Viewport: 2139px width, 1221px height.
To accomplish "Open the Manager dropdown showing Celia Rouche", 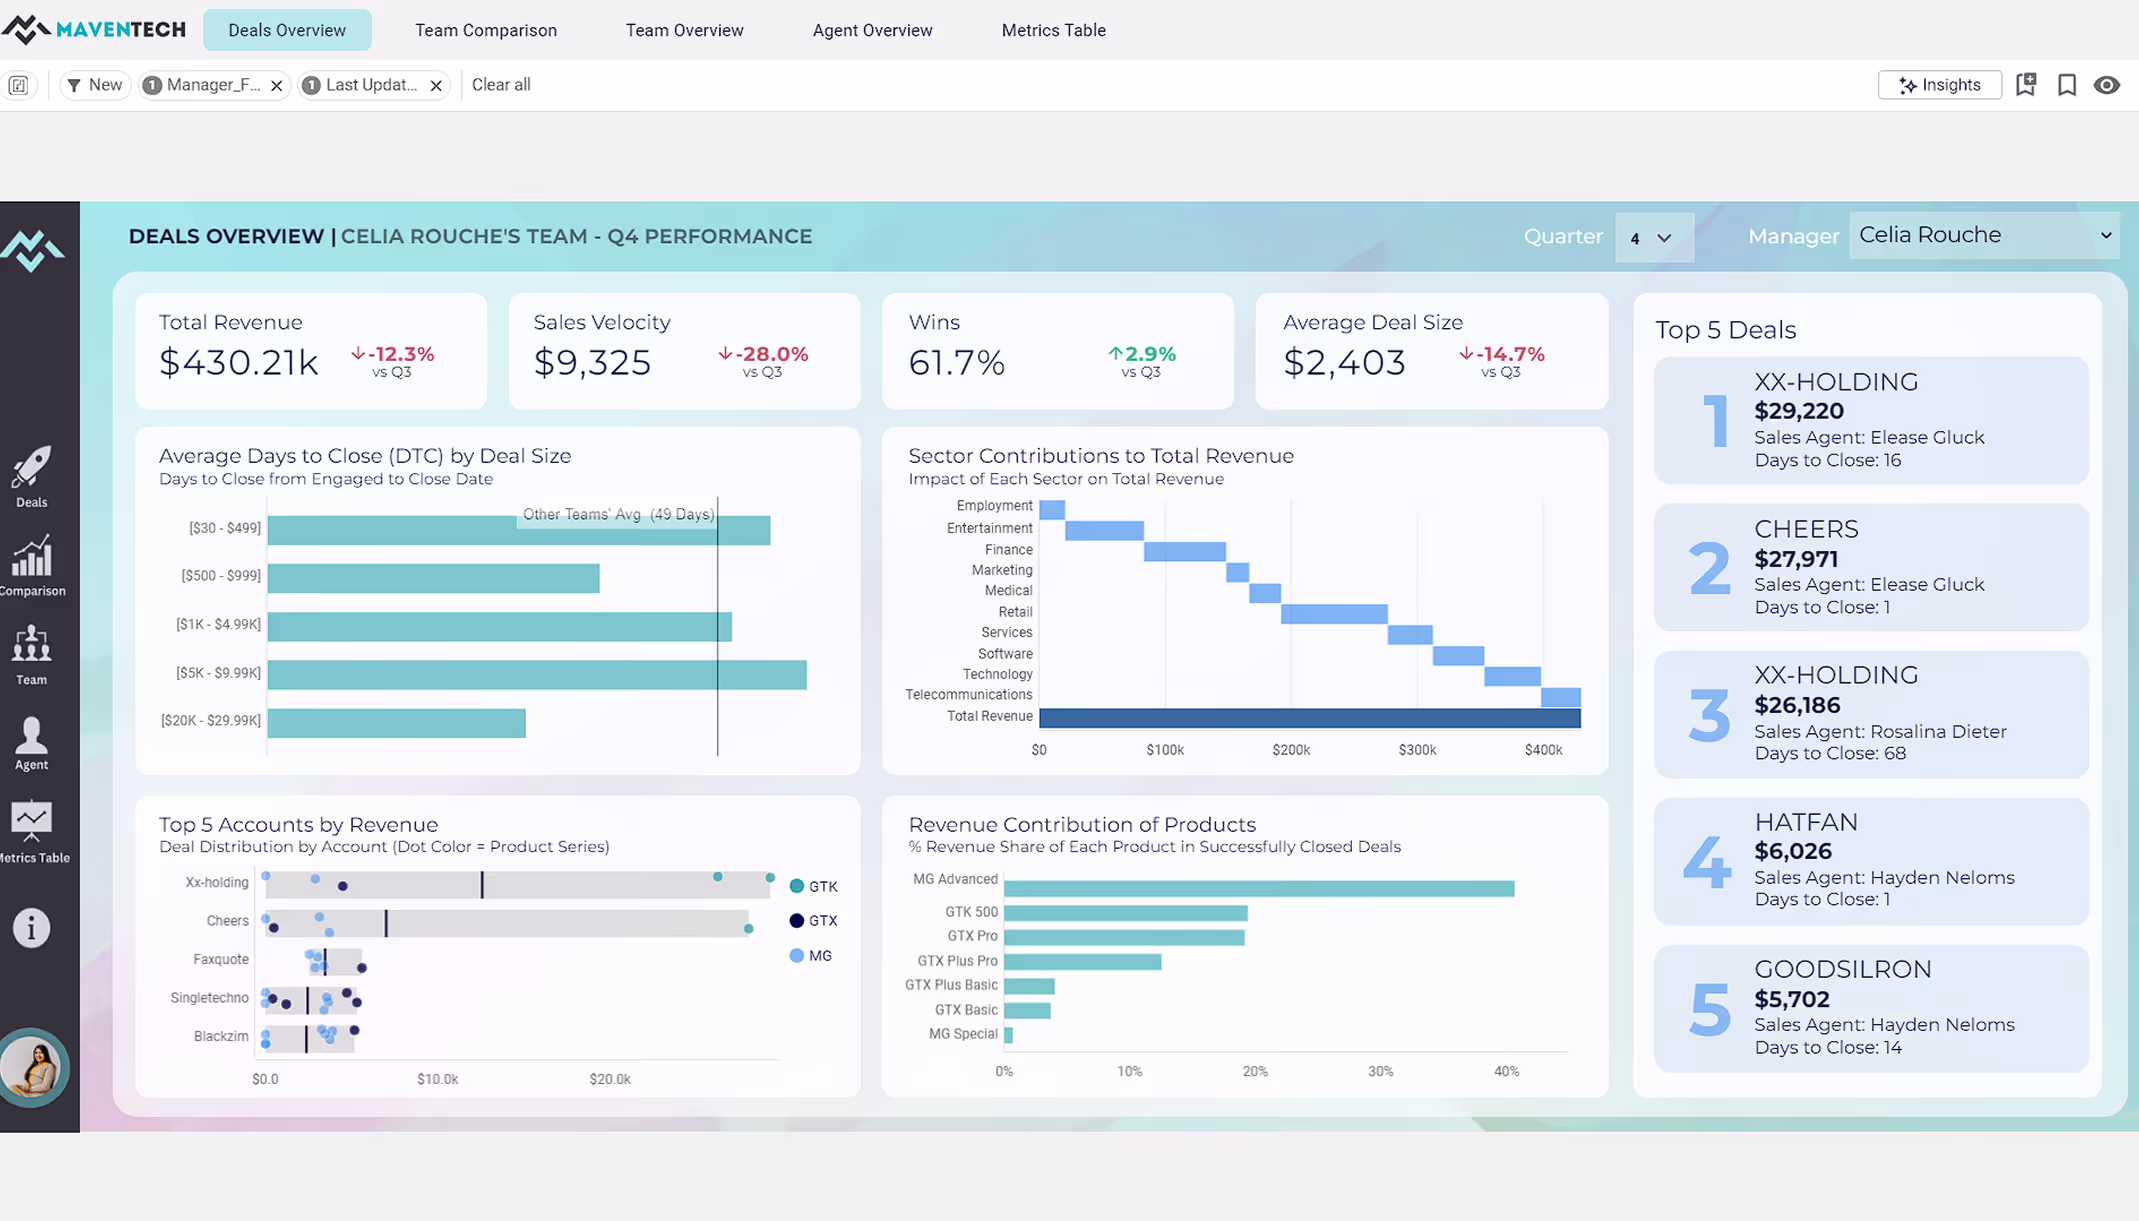I will 1984,235.
